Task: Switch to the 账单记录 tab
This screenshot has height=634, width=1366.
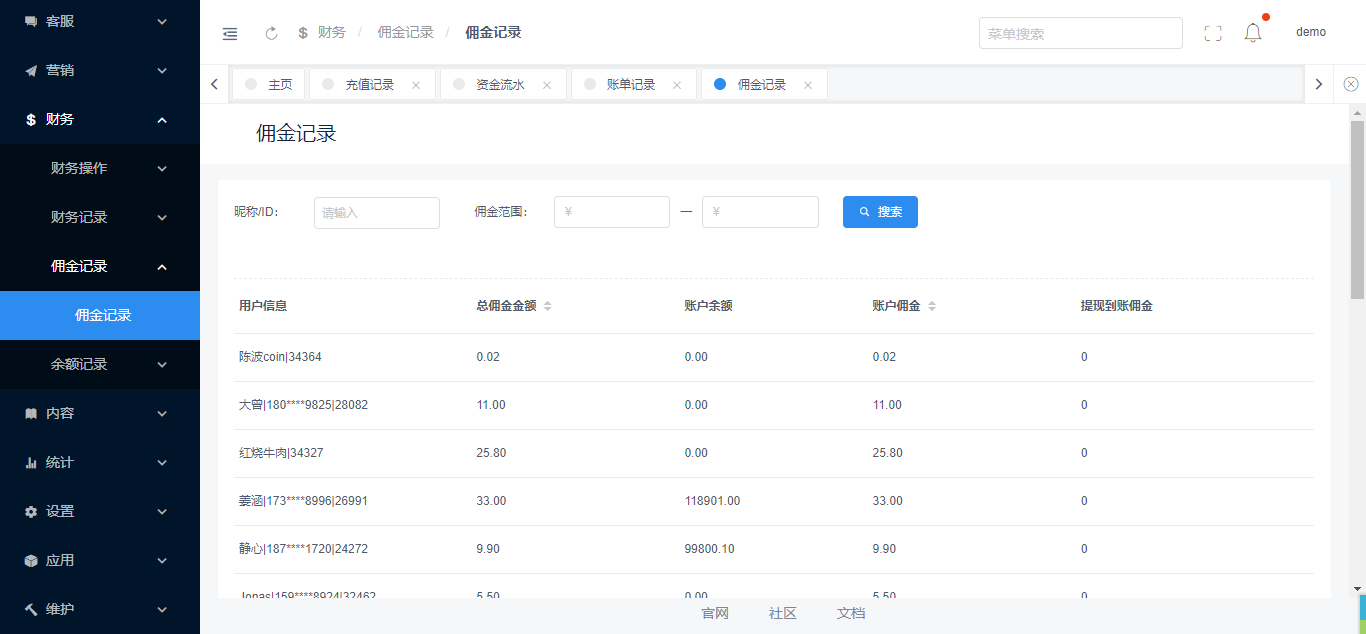Action: (x=630, y=85)
